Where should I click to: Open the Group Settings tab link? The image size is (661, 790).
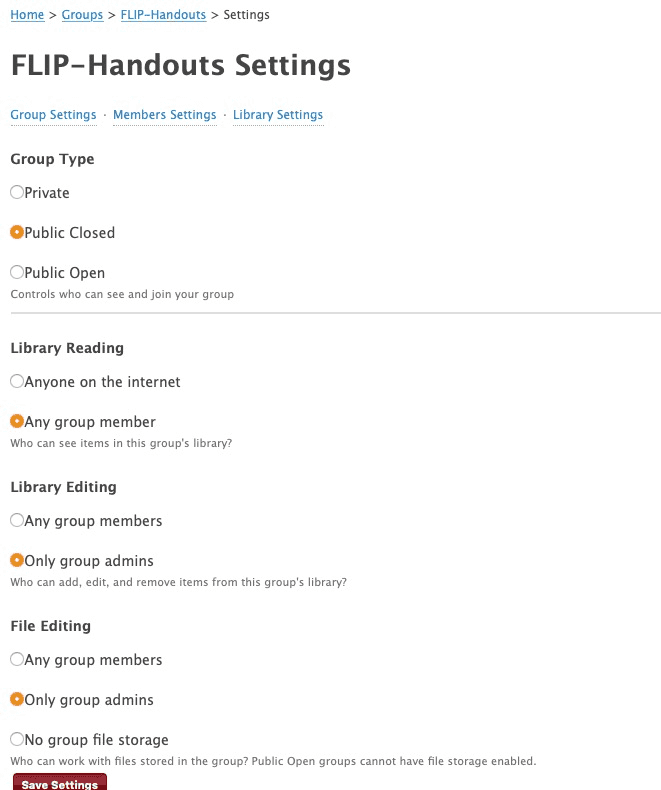click(53, 115)
